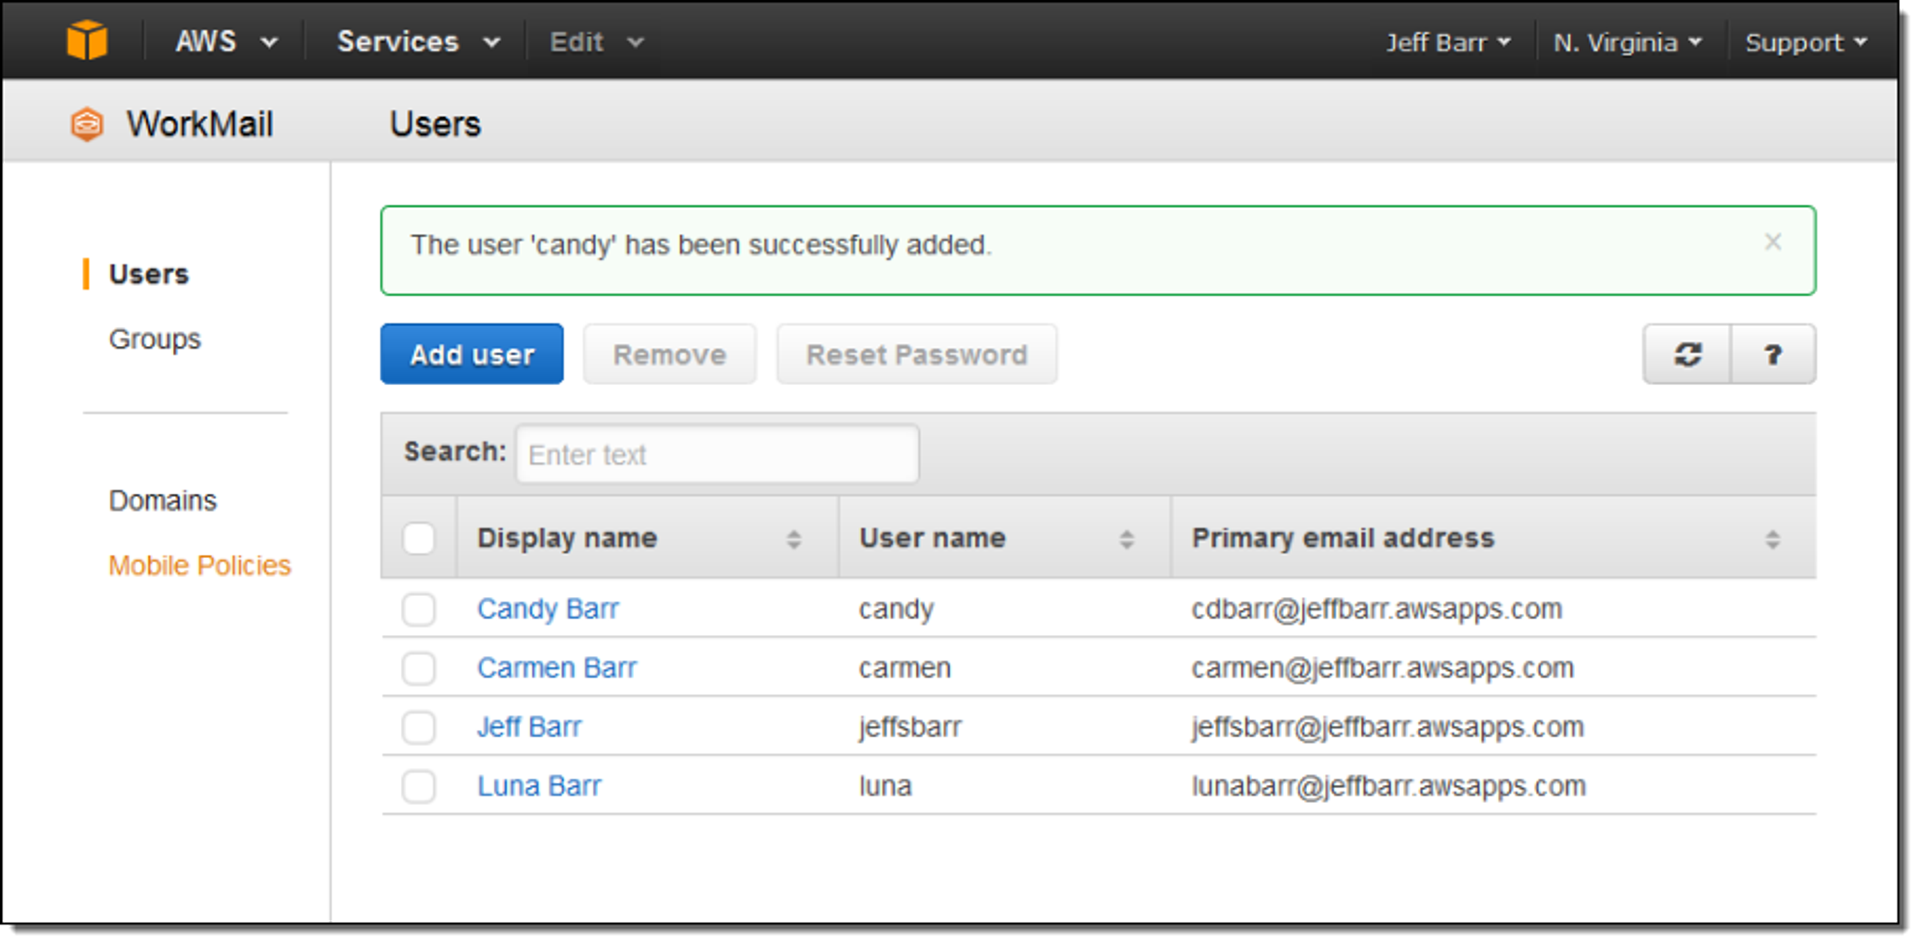Open the Carmen Barr user profile
1920x945 pixels.
click(x=557, y=667)
